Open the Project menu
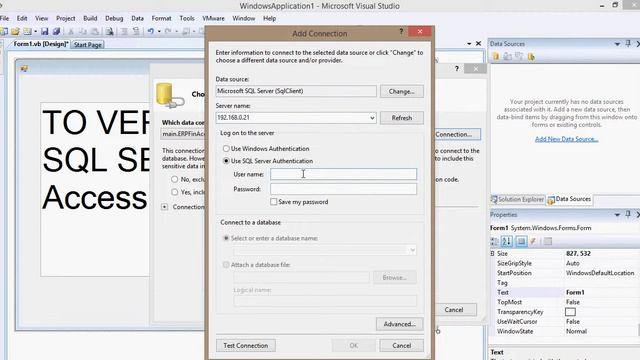The height and width of the screenshot is (360, 640). click(65, 18)
